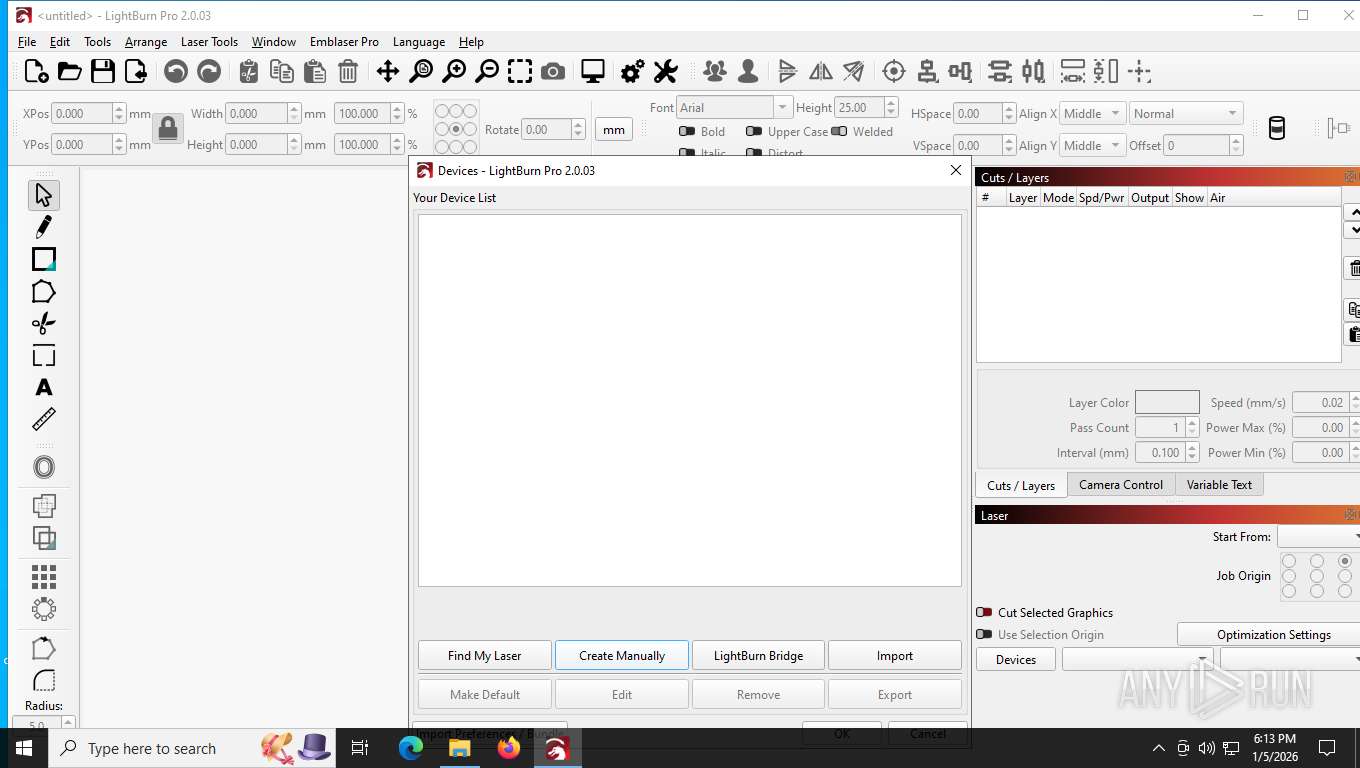Open the Arrange menu

point(146,42)
